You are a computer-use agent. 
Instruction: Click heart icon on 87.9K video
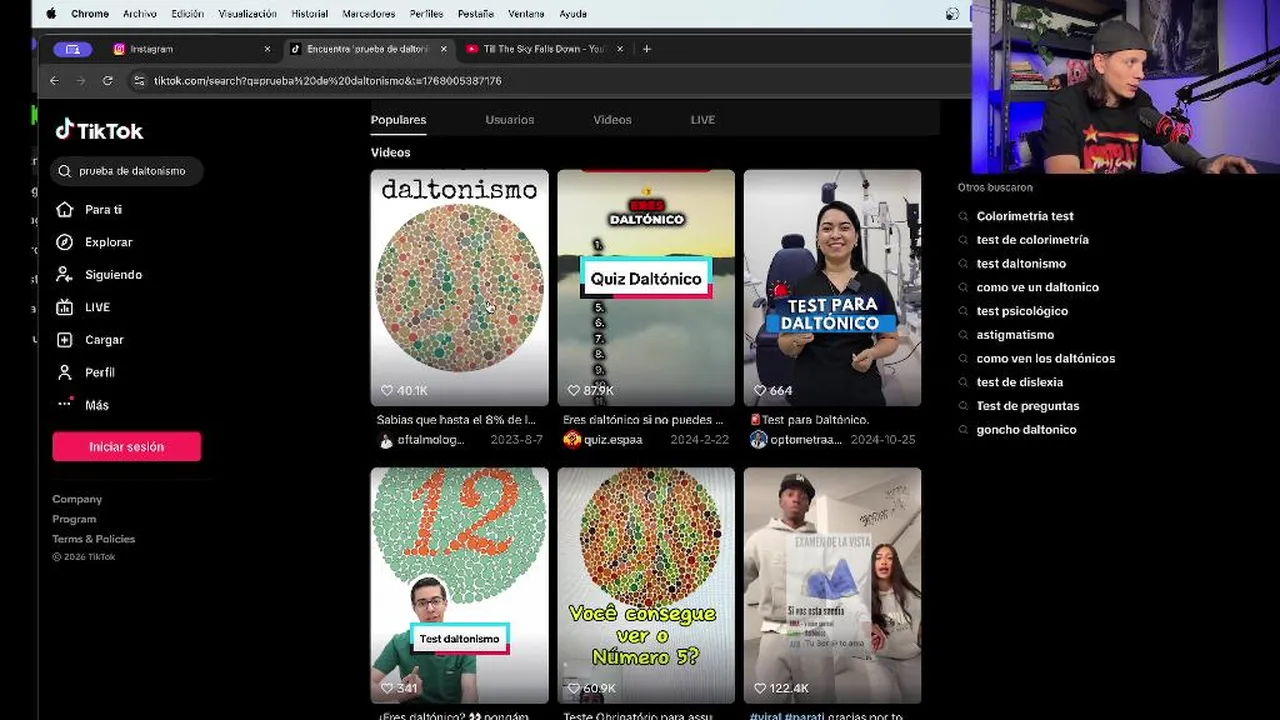pos(574,391)
